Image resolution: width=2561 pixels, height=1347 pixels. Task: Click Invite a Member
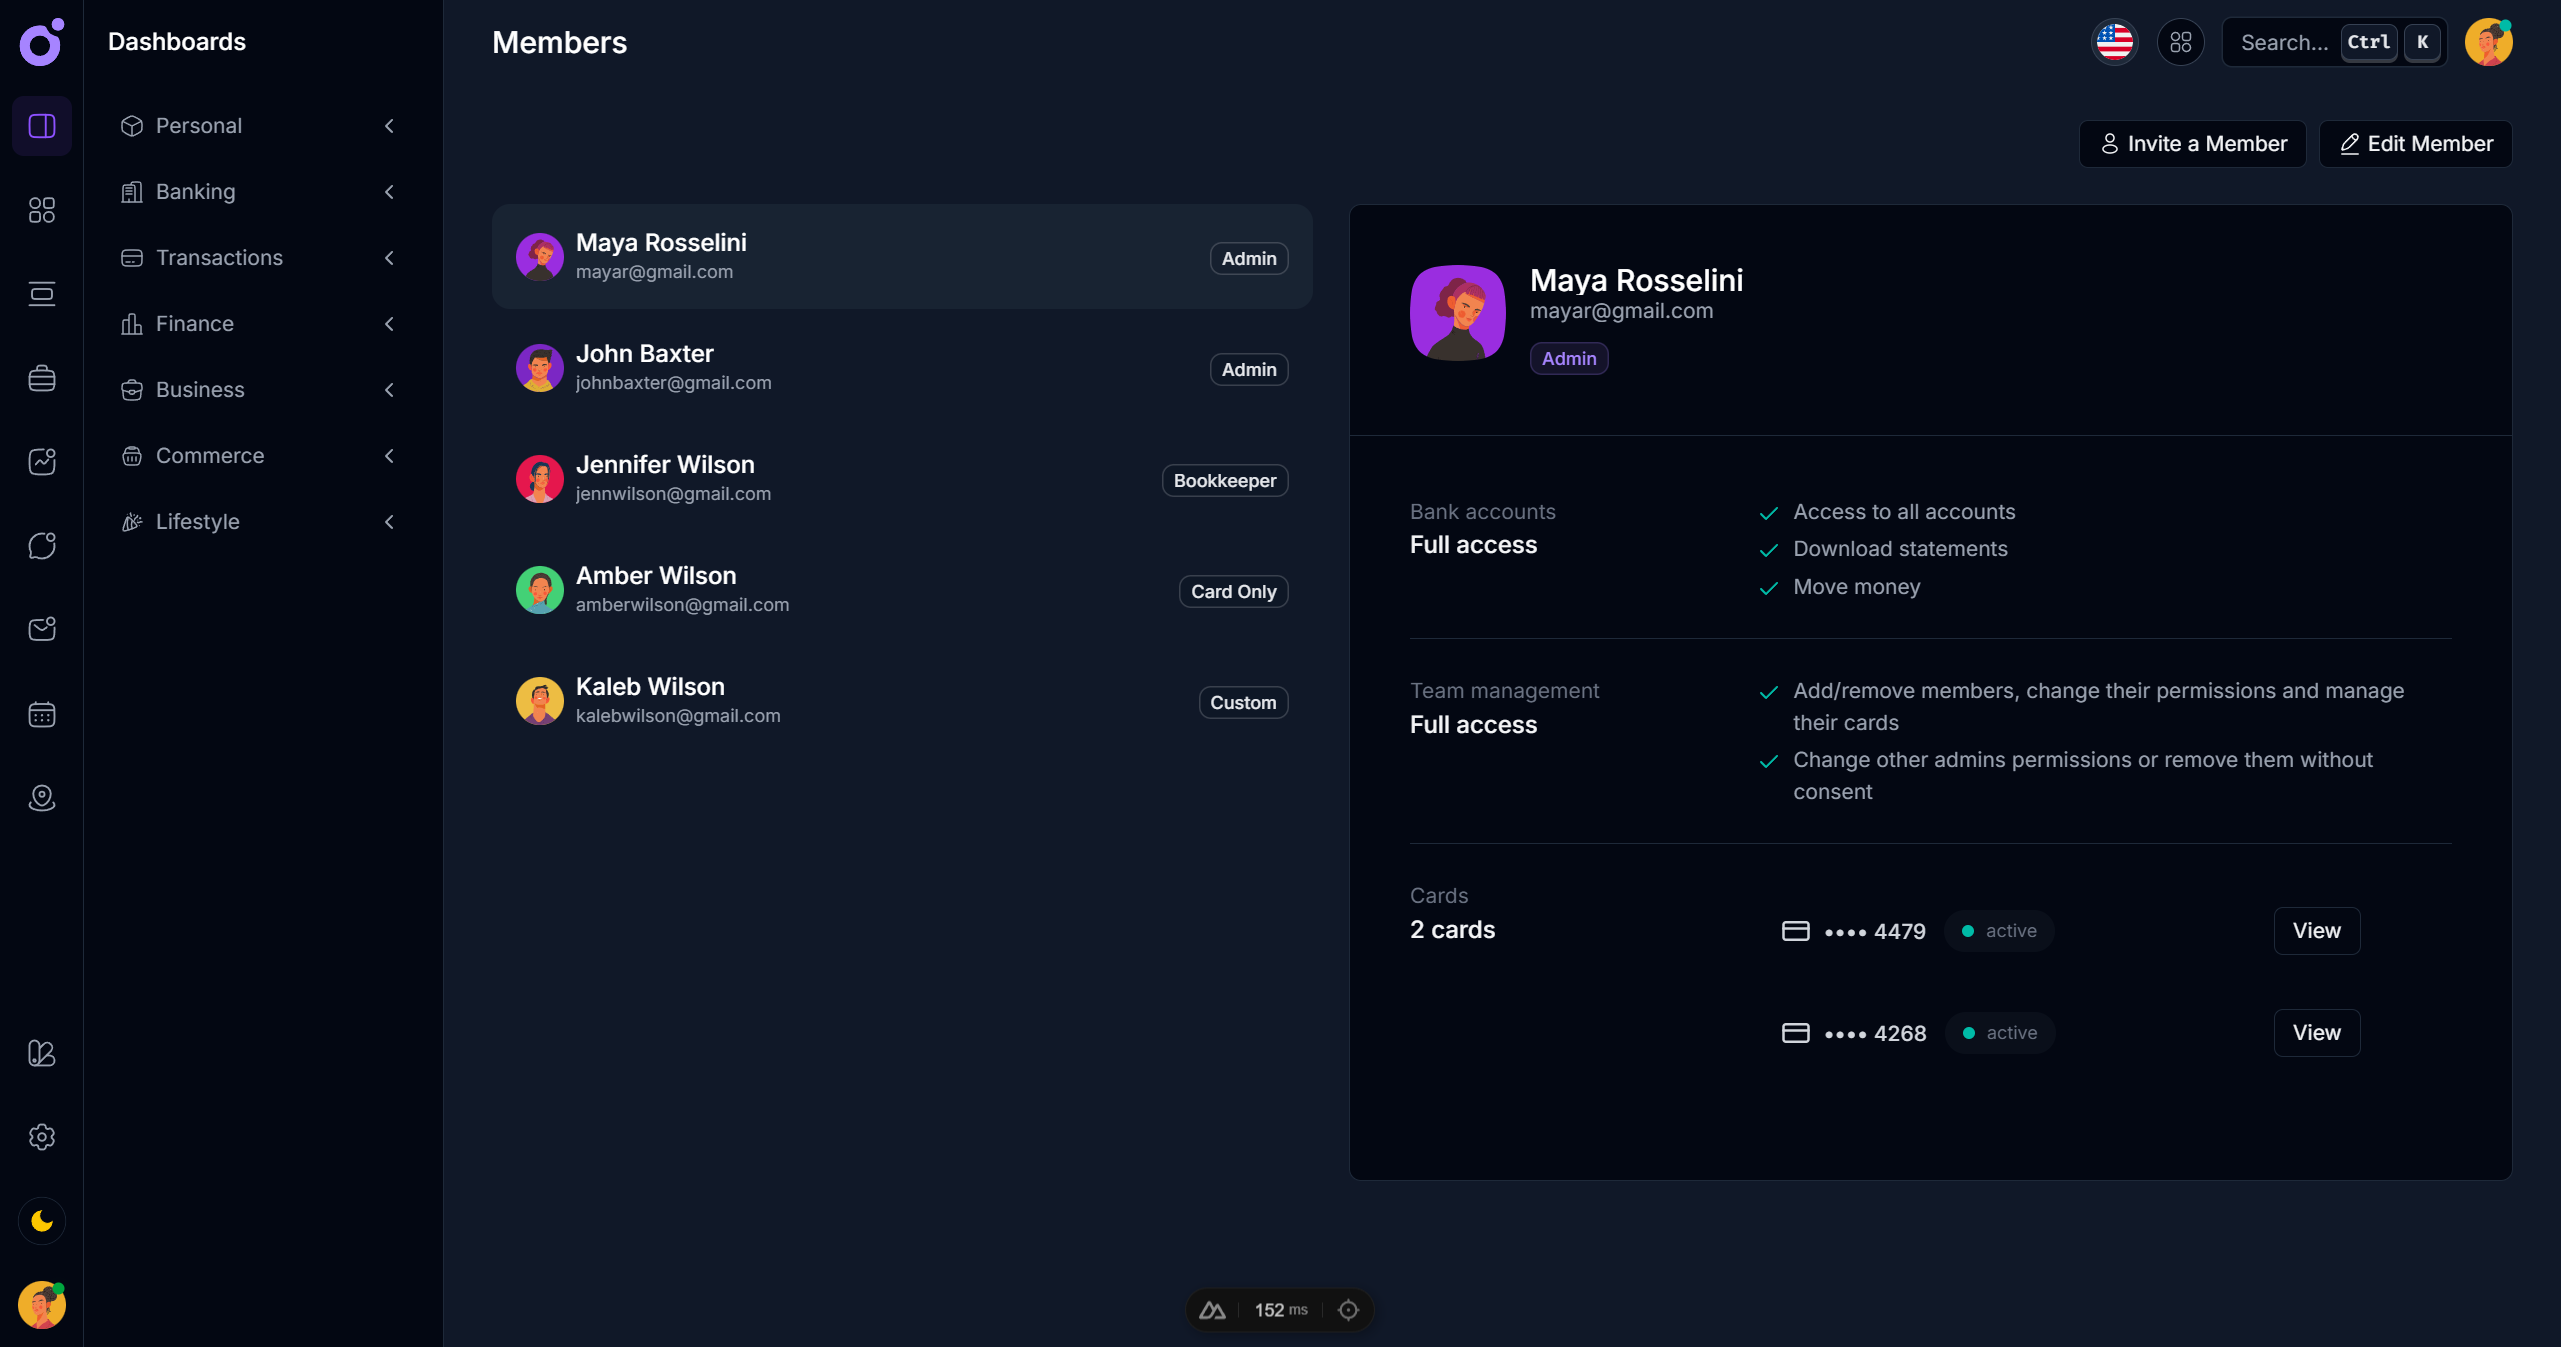click(x=2192, y=143)
